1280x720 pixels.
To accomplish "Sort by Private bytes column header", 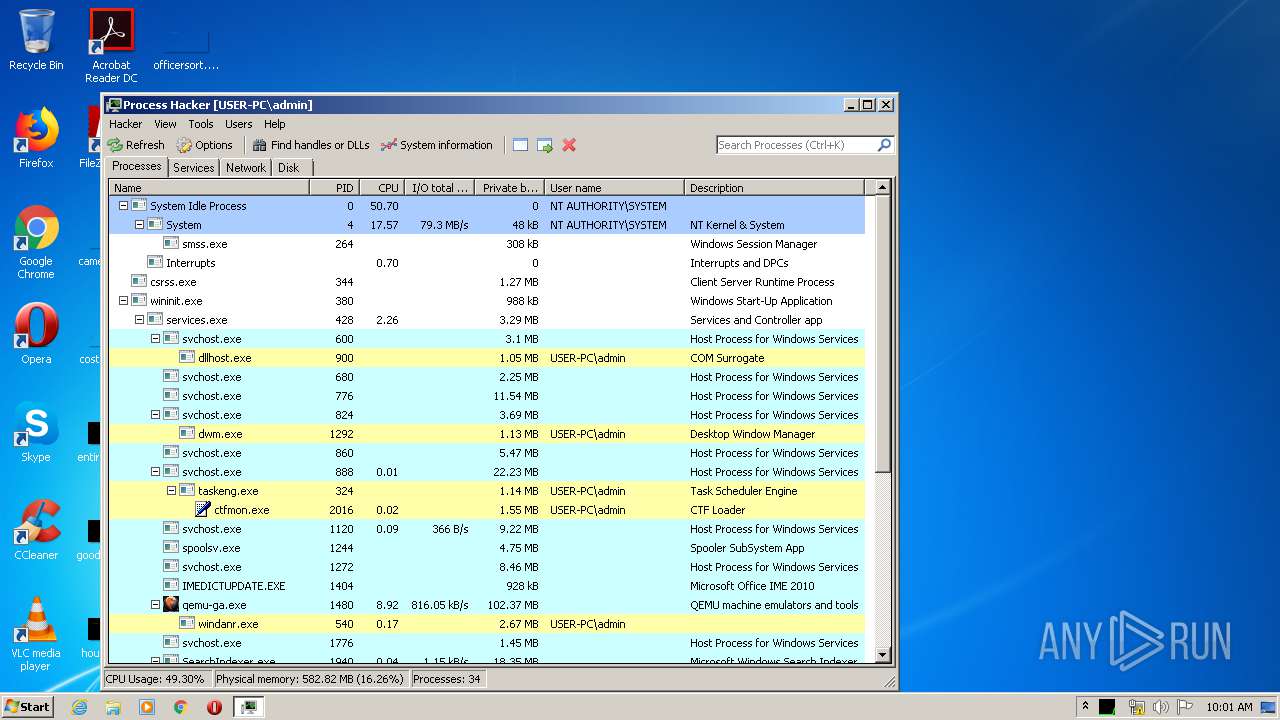I will click(x=510, y=188).
